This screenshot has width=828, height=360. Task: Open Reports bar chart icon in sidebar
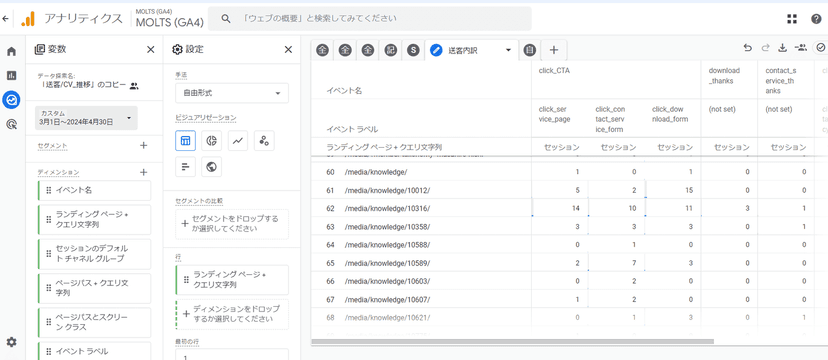(x=11, y=75)
